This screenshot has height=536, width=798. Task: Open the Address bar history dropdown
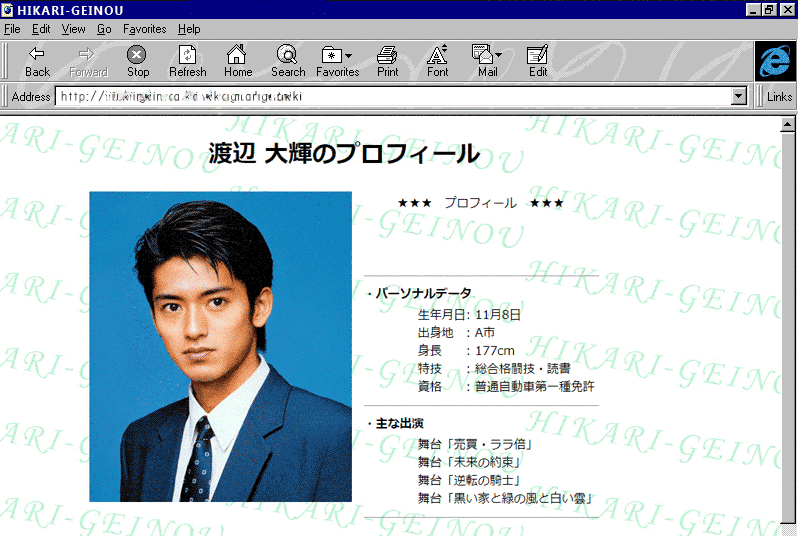click(x=740, y=97)
